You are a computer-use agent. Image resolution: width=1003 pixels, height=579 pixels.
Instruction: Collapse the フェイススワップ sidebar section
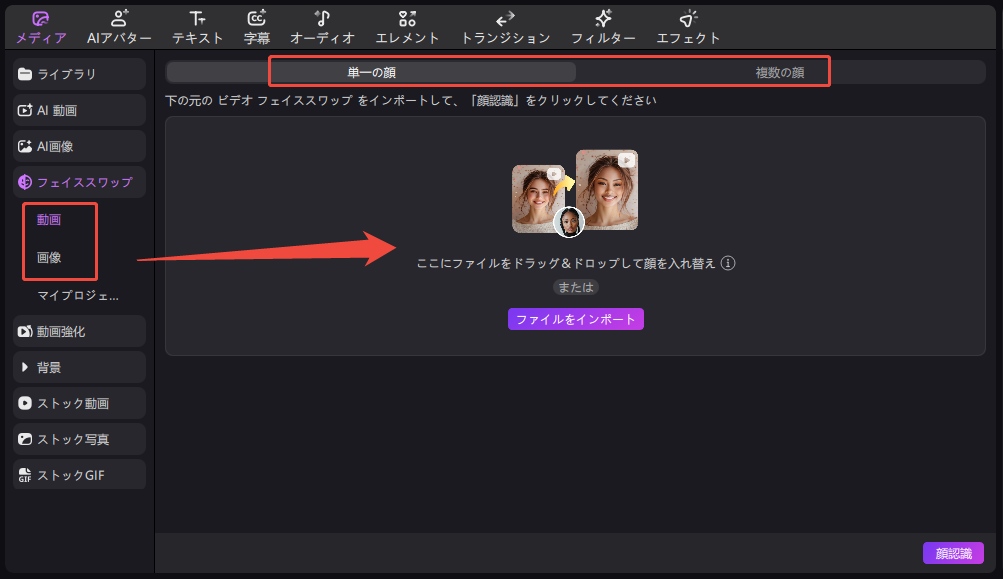[x=80, y=182]
